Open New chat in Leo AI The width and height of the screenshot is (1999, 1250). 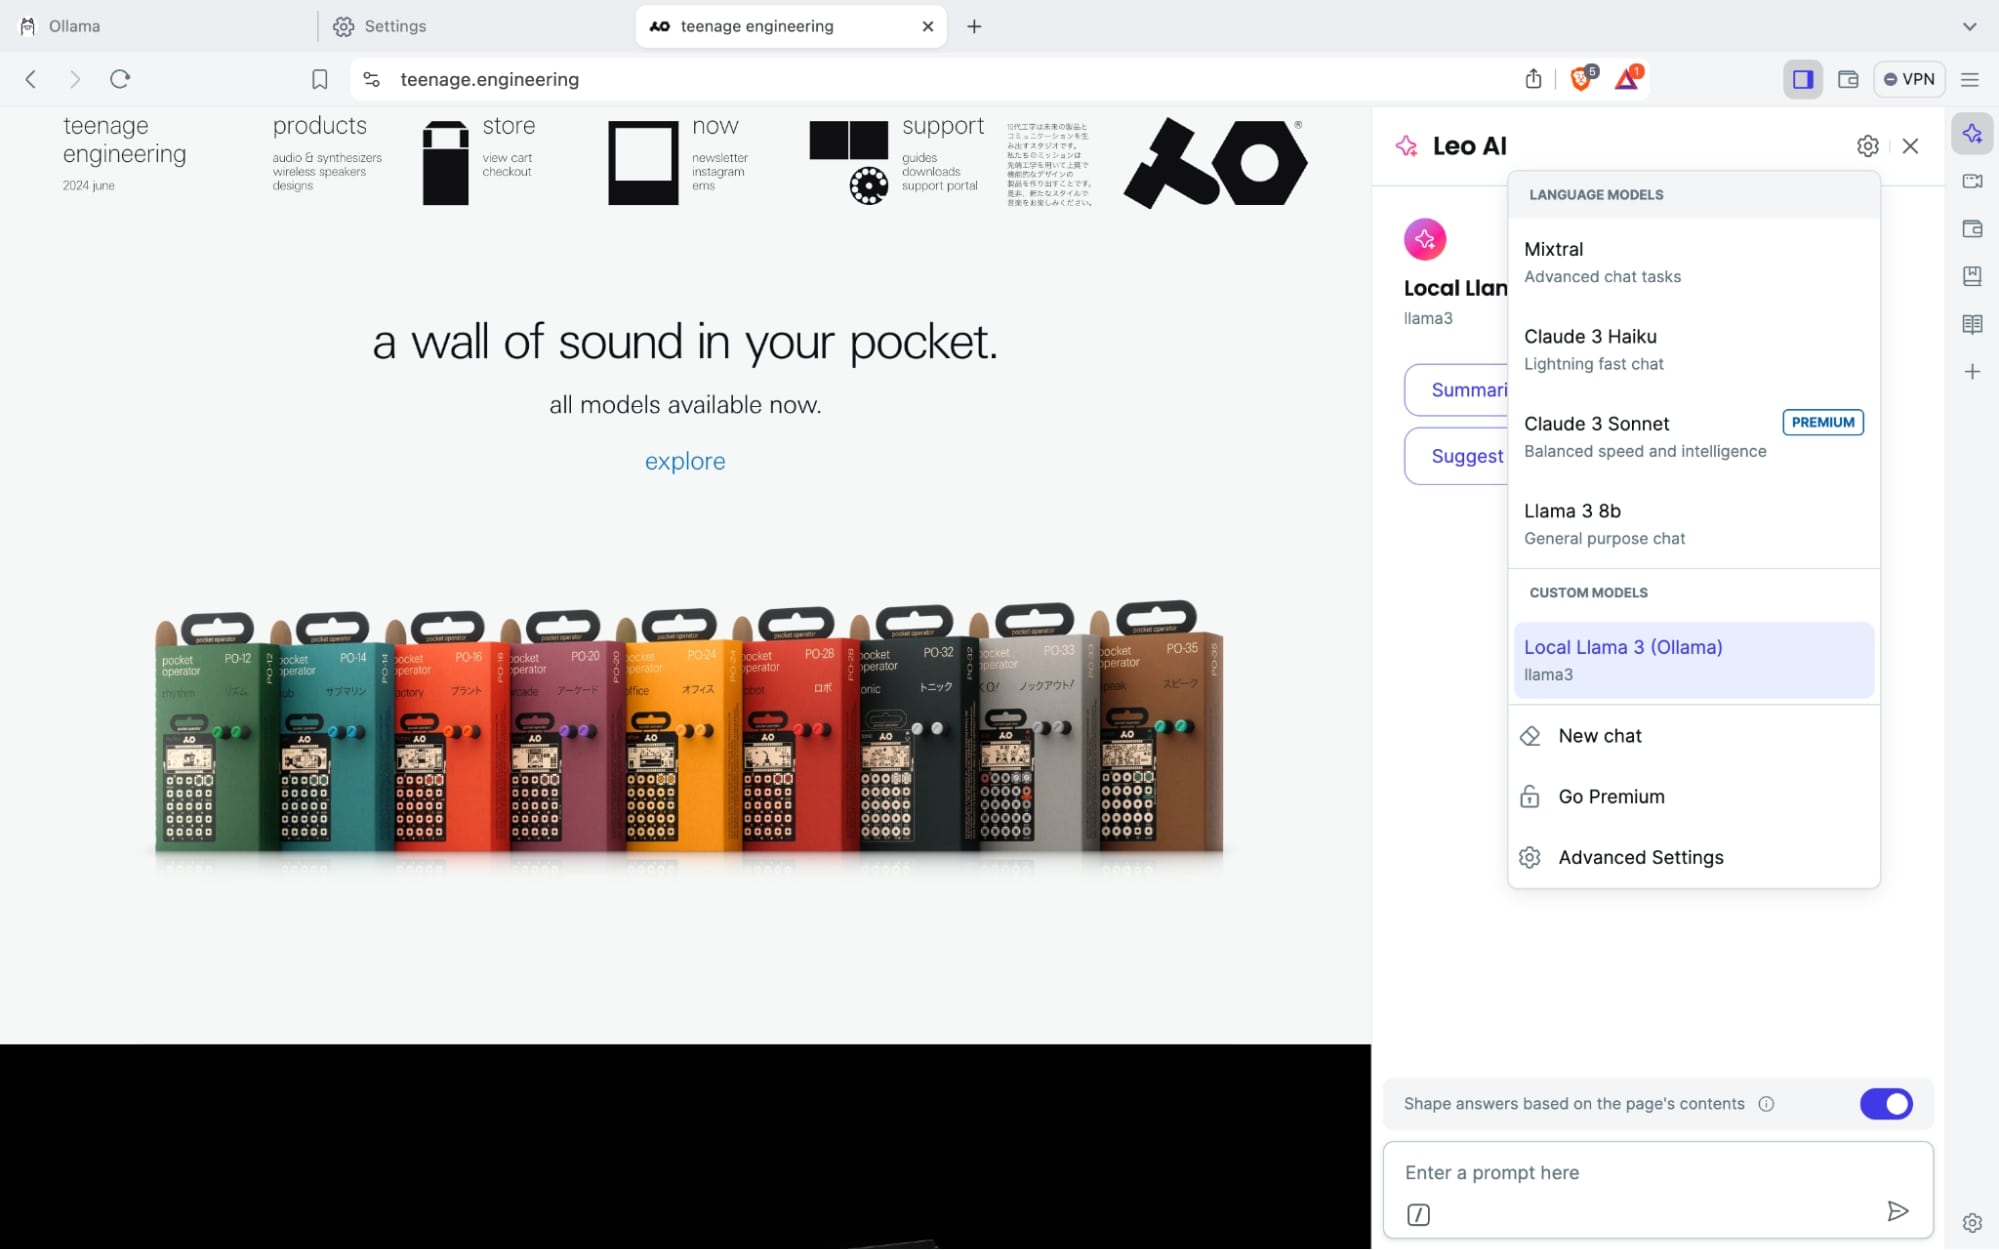point(1597,734)
